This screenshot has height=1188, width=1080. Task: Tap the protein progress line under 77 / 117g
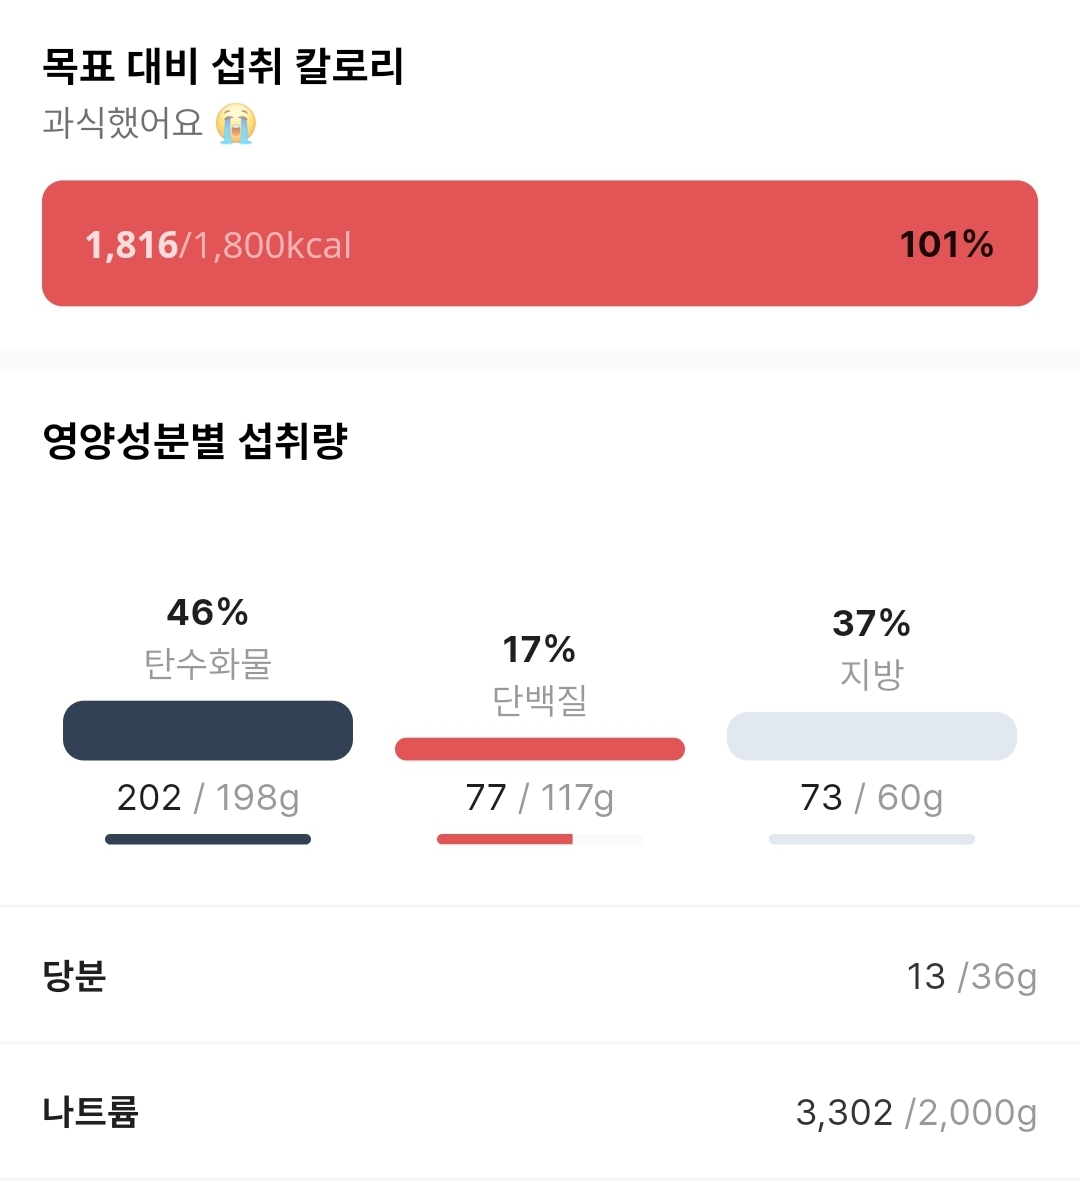(x=540, y=840)
